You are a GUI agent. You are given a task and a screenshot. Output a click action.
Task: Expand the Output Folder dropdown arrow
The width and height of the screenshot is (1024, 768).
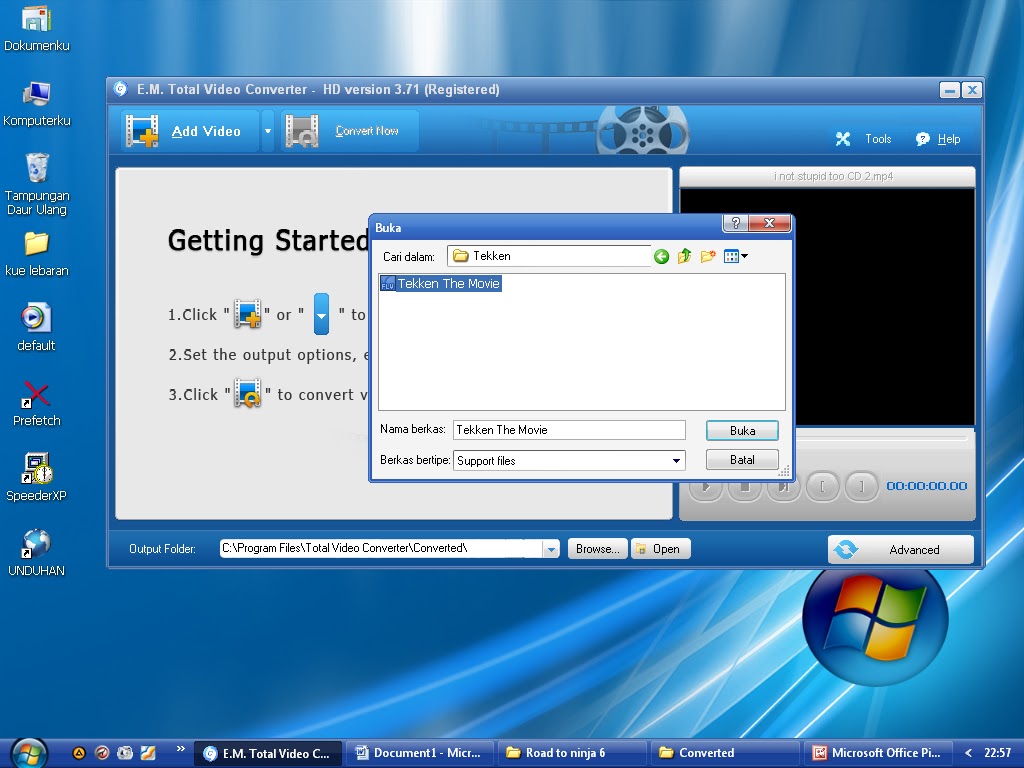pyautogui.click(x=551, y=549)
